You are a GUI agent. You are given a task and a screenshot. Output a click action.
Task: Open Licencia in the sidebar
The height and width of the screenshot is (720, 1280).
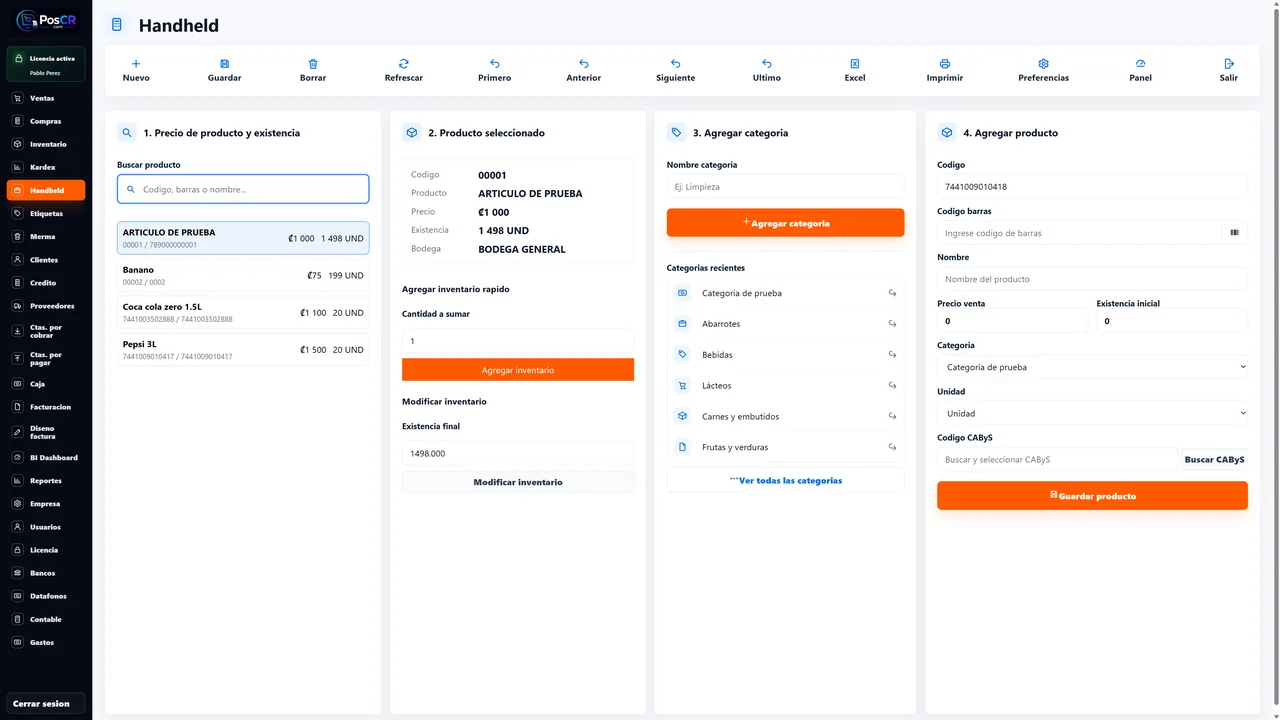pos(46,549)
